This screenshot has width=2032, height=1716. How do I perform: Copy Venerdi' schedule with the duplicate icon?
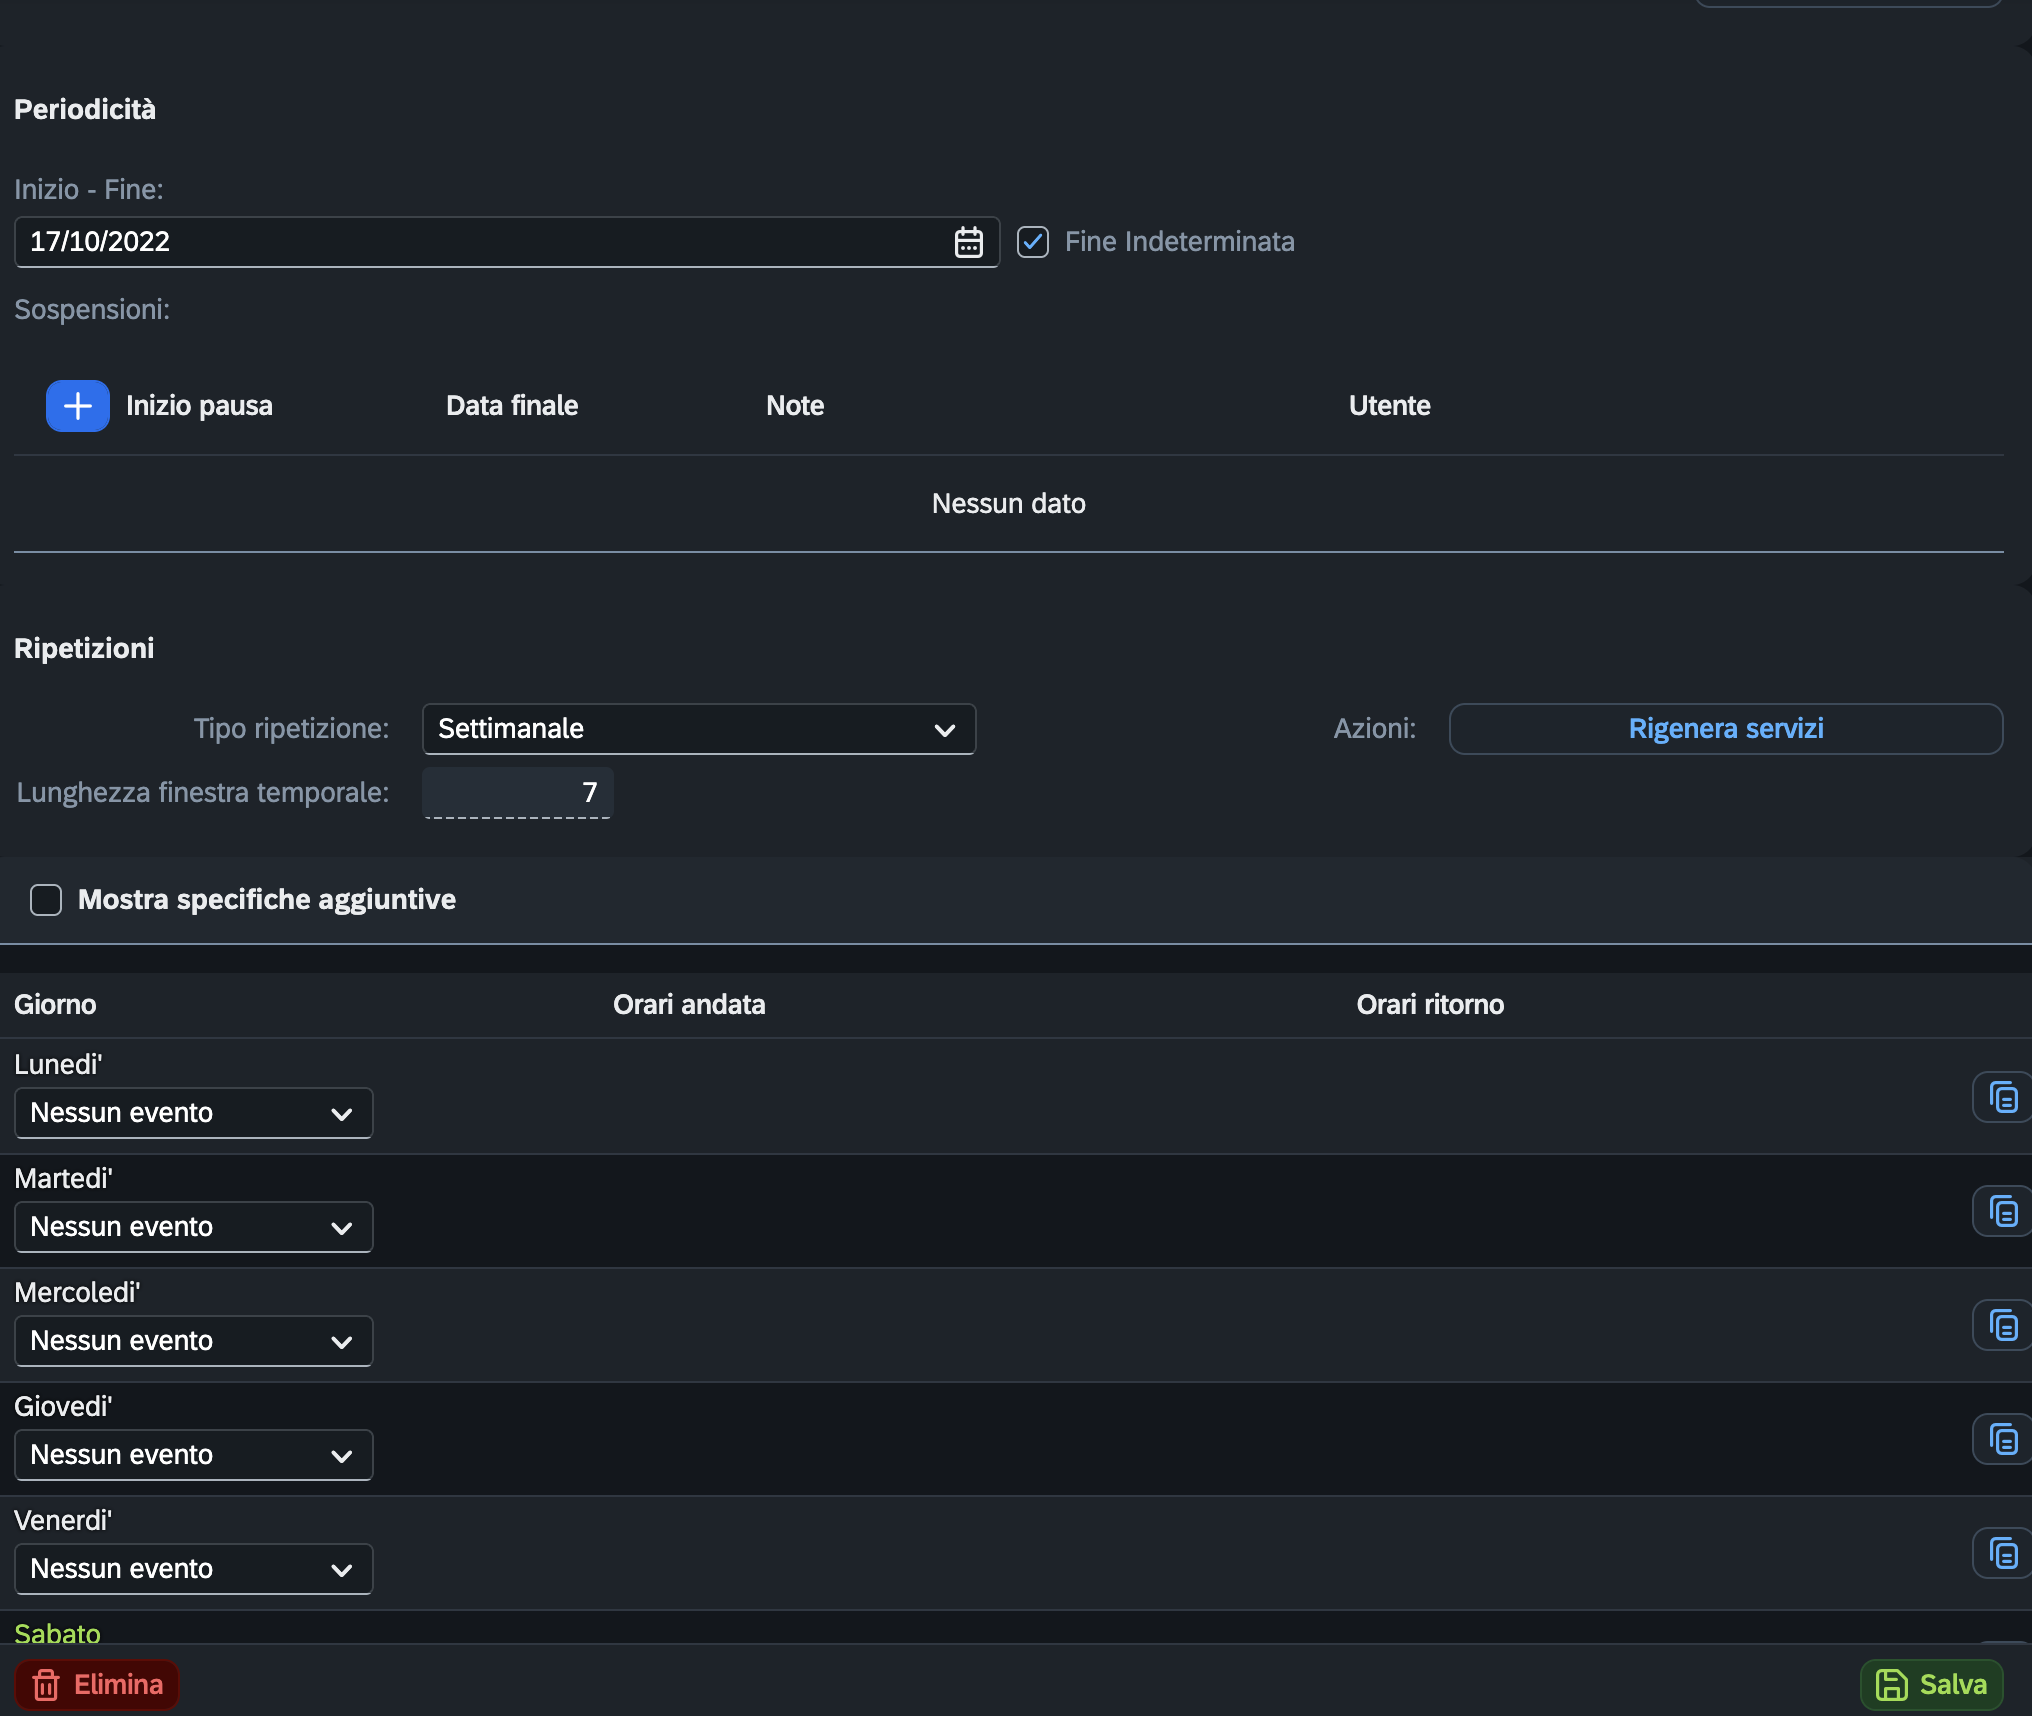[2002, 1554]
